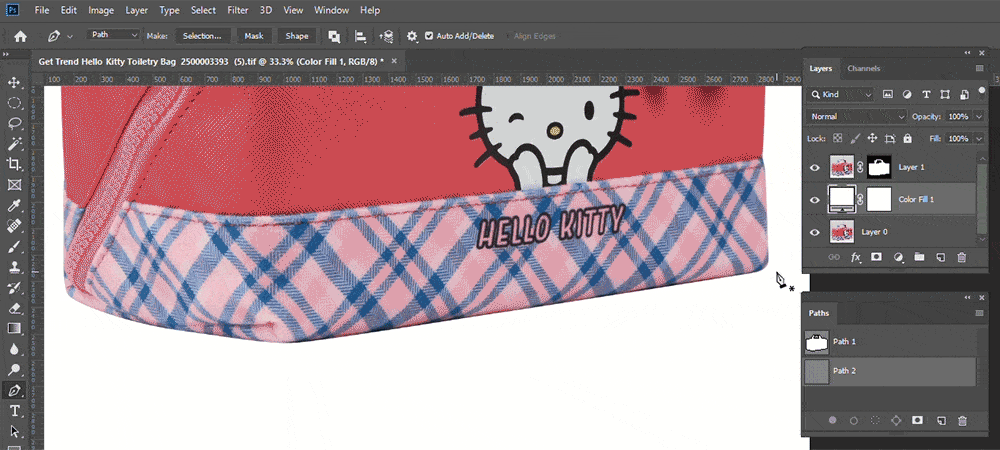
Task: Select the Dodge tool
Action: click(14, 369)
